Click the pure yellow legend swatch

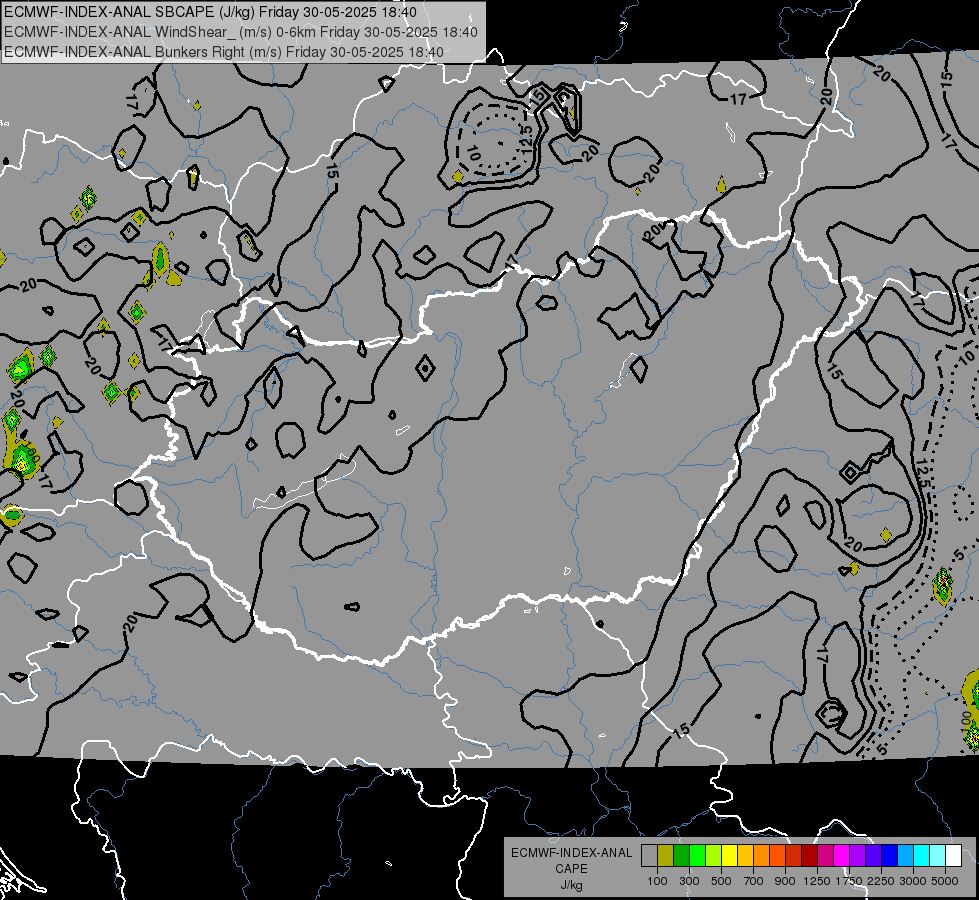pyautogui.click(x=729, y=856)
